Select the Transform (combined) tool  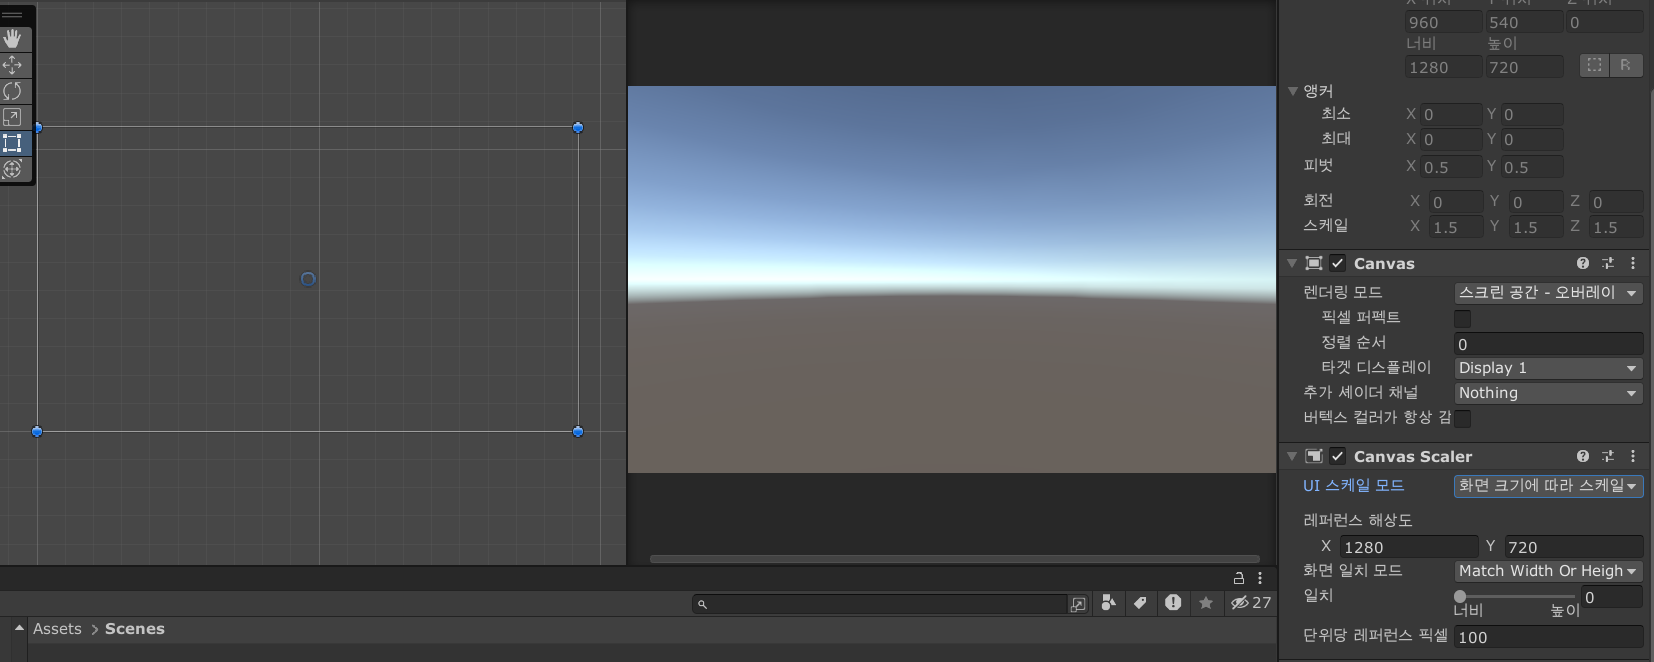click(13, 169)
